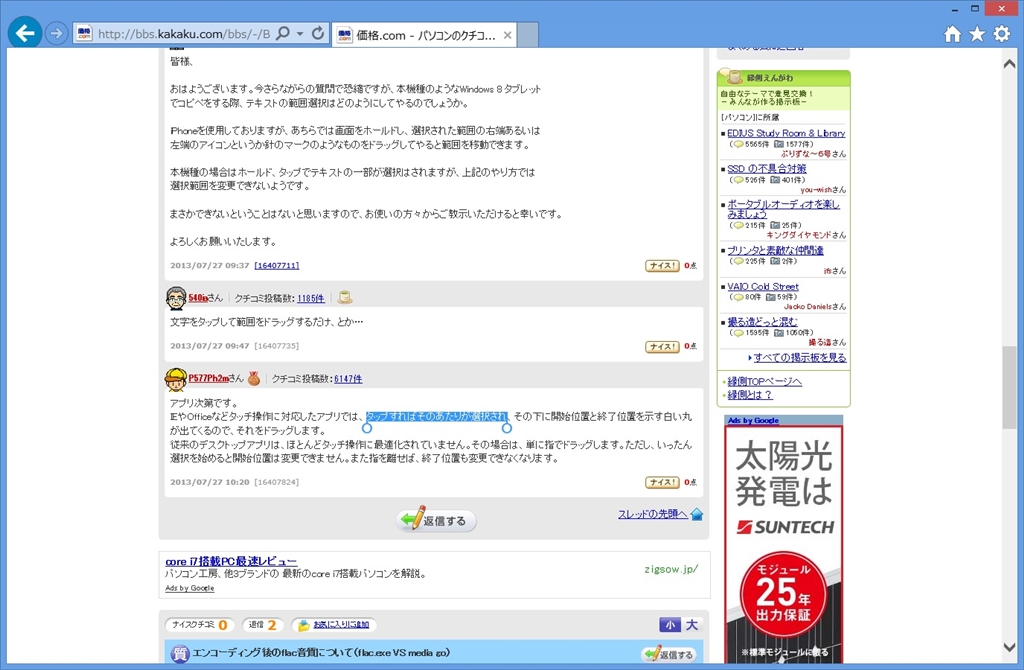The image size is (1024, 670).
Task: Click the 返信する reply button with pencil
Action: [436, 520]
